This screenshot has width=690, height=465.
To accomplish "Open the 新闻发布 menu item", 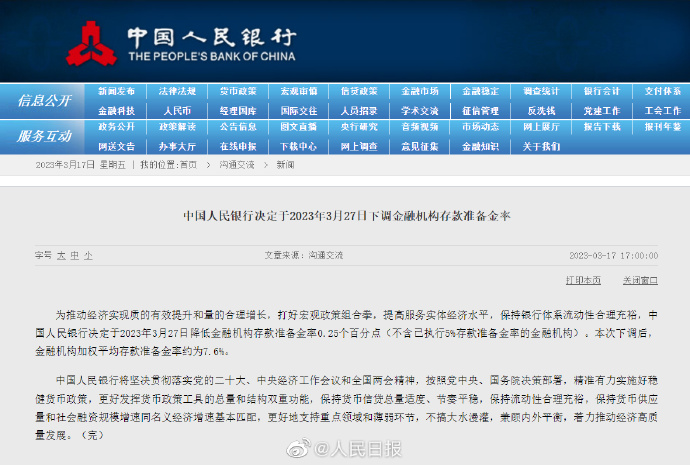I will [116, 92].
